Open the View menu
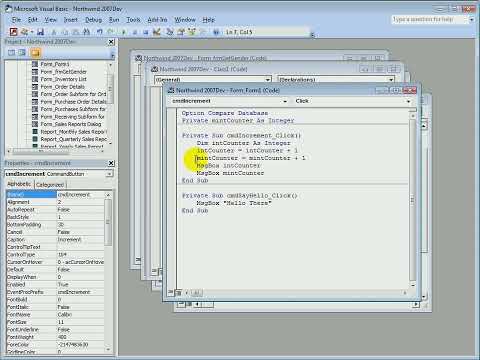 click(51, 20)
